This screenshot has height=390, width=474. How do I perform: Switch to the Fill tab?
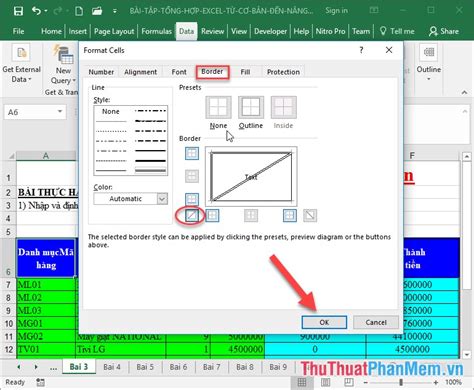coord(245,72)
